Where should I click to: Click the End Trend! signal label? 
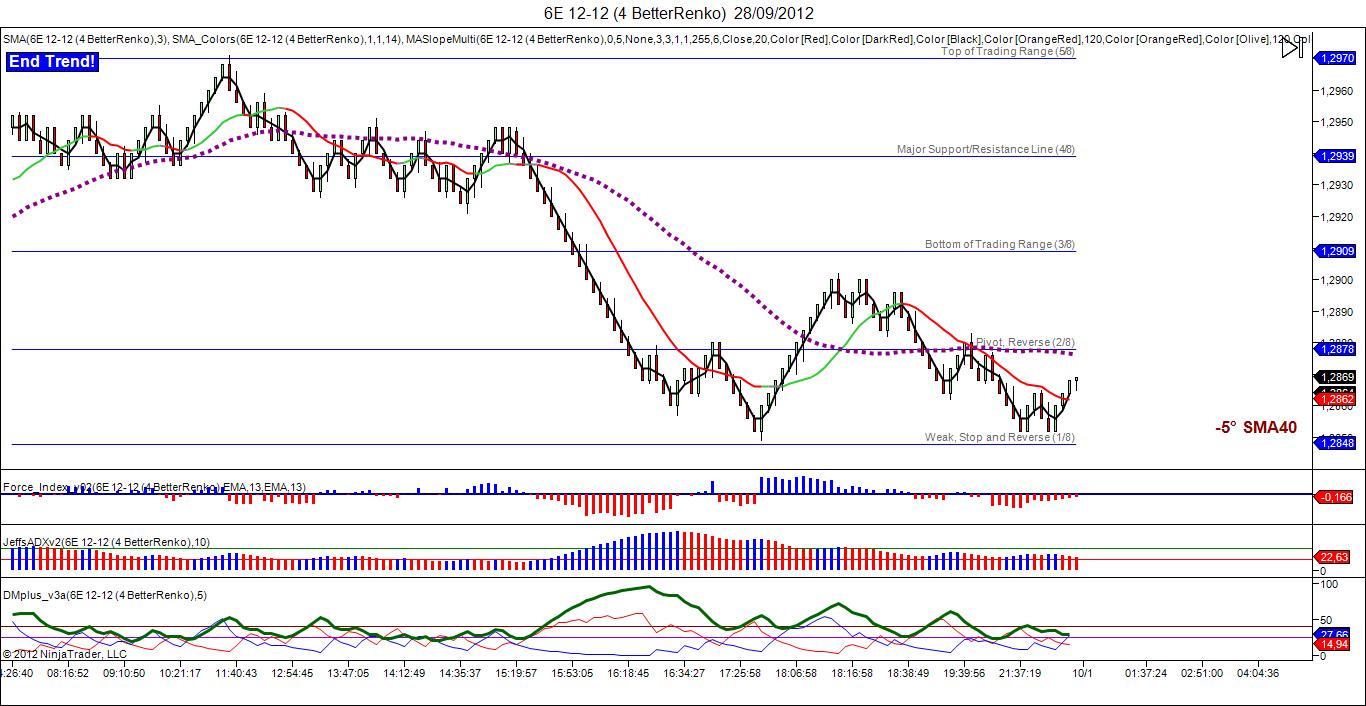click(53, 62)
